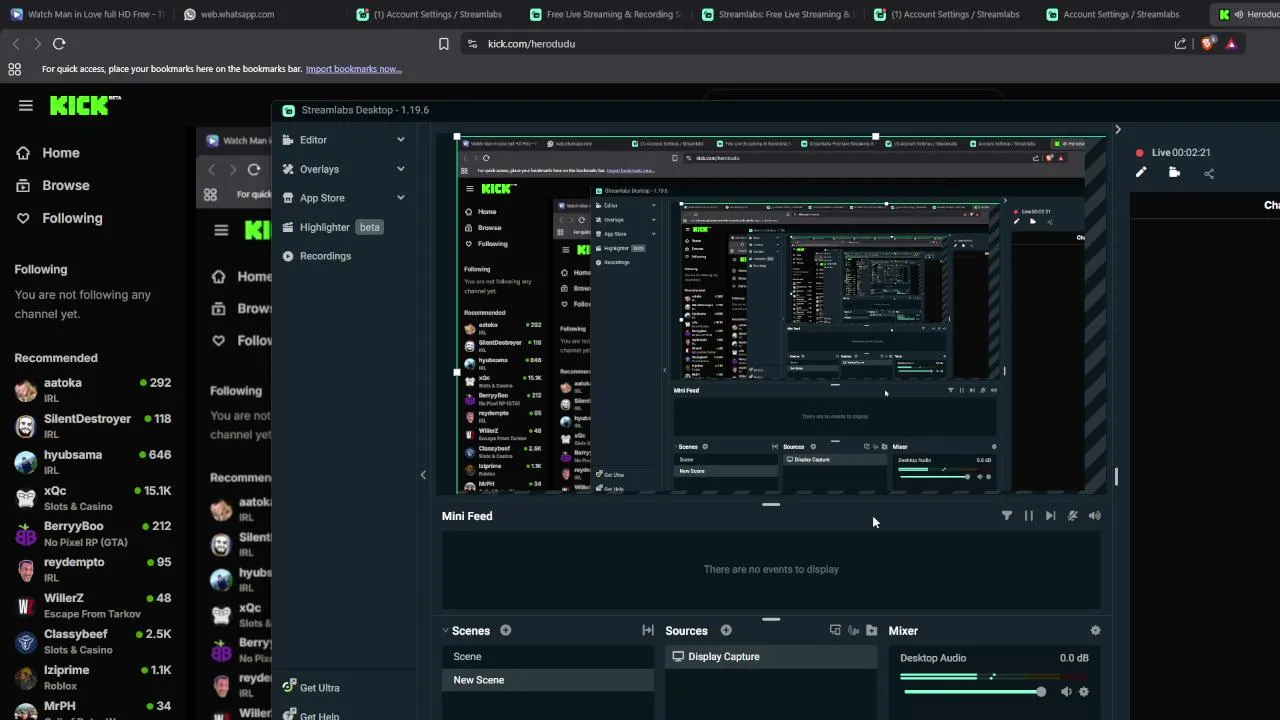
Task: Open Overlays in Streamlabs sidebar
Action: click(319, 169)
